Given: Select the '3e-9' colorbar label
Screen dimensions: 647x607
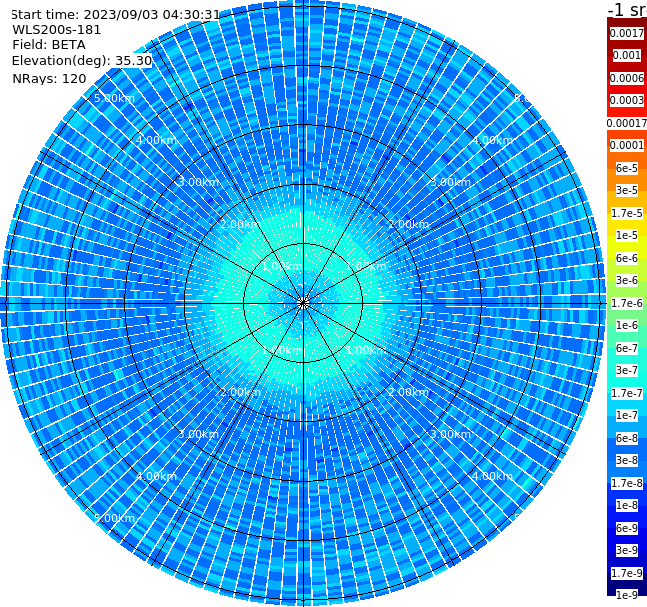Looking at the screenshot, I should tap(627, 550).
